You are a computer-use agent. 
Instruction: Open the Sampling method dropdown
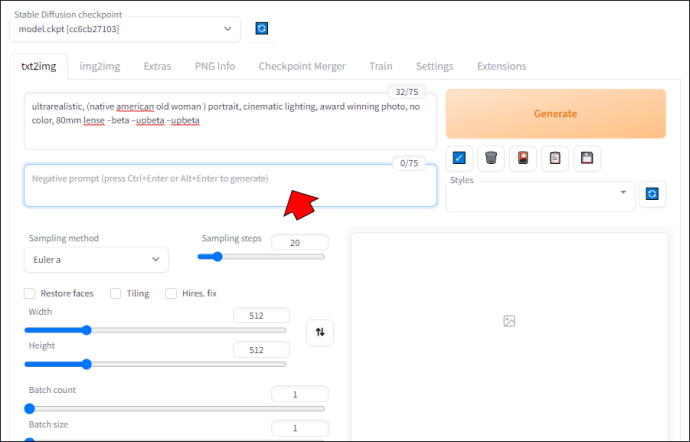pyautogui.click(x=96, y=260)
